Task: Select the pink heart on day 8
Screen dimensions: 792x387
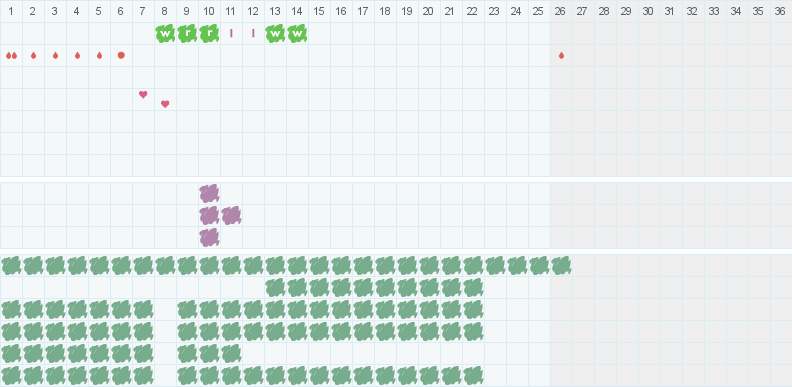Action: (x=165, y=104)
